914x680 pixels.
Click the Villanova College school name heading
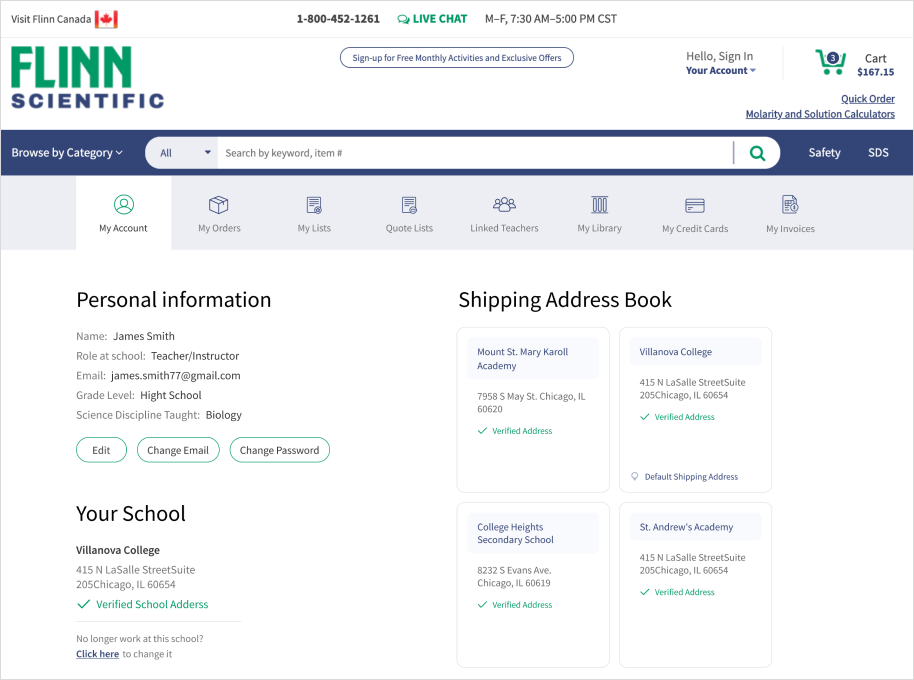pos(118,550)
